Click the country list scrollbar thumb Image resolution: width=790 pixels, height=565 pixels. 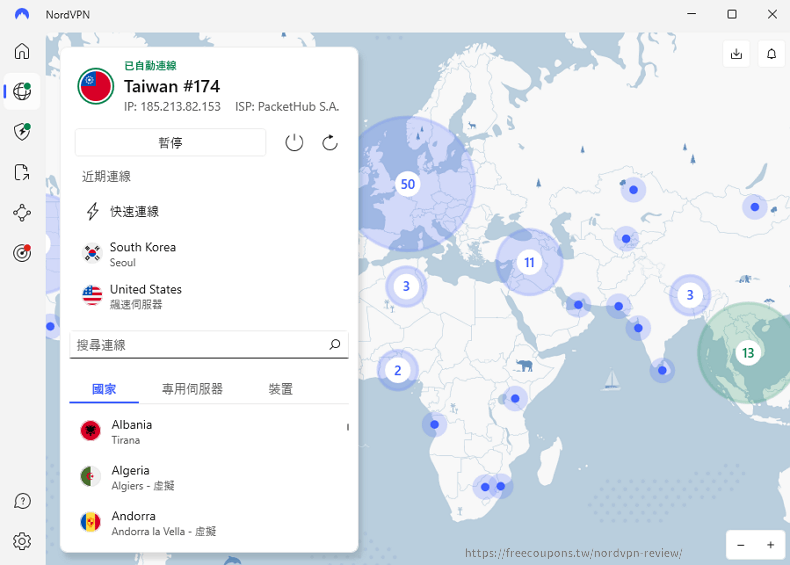[348, 427]
